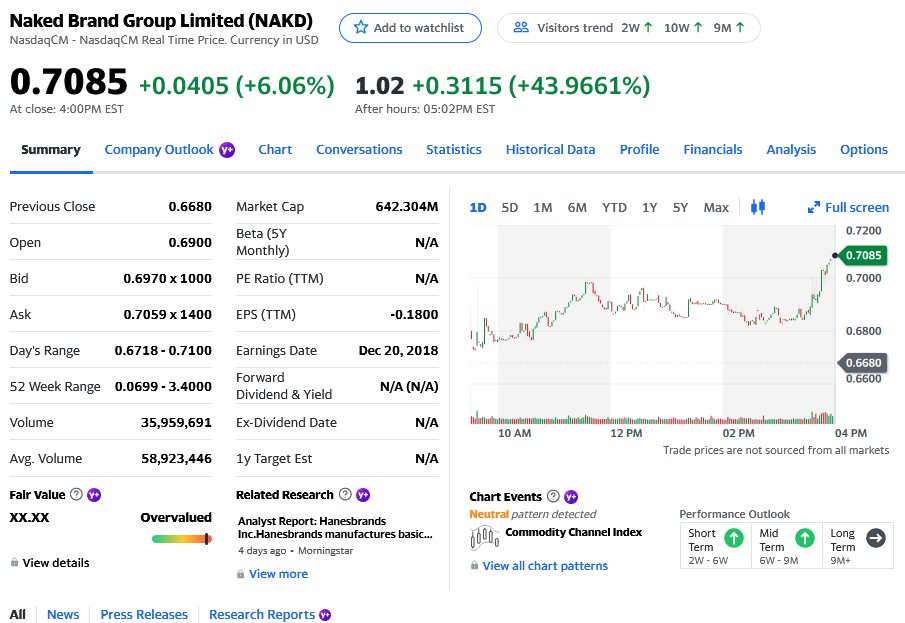Open the Hanesbrands Analyst Report article
Viewport: 905px width, 623px height.
(x=335, y=528)
